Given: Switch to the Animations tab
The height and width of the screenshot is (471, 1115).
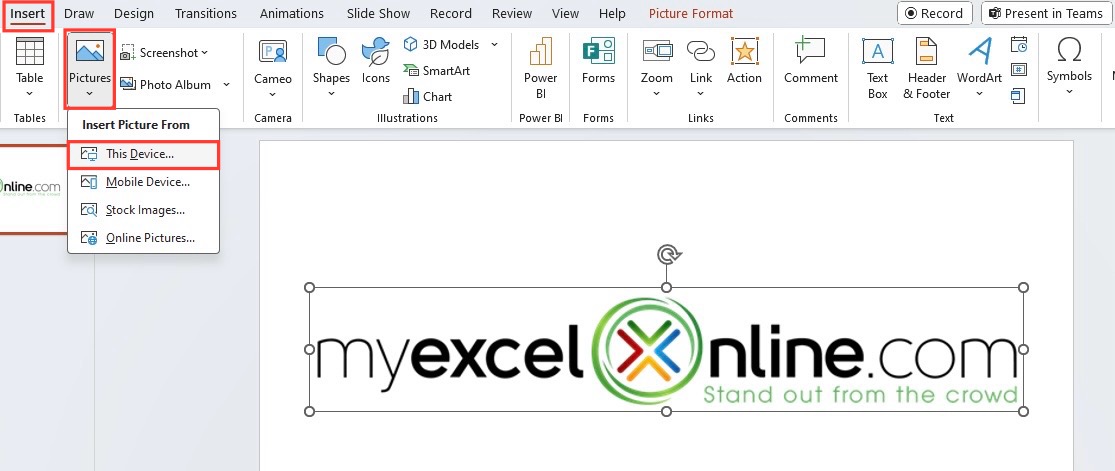Looking at the screenshot, I should 292,14.
